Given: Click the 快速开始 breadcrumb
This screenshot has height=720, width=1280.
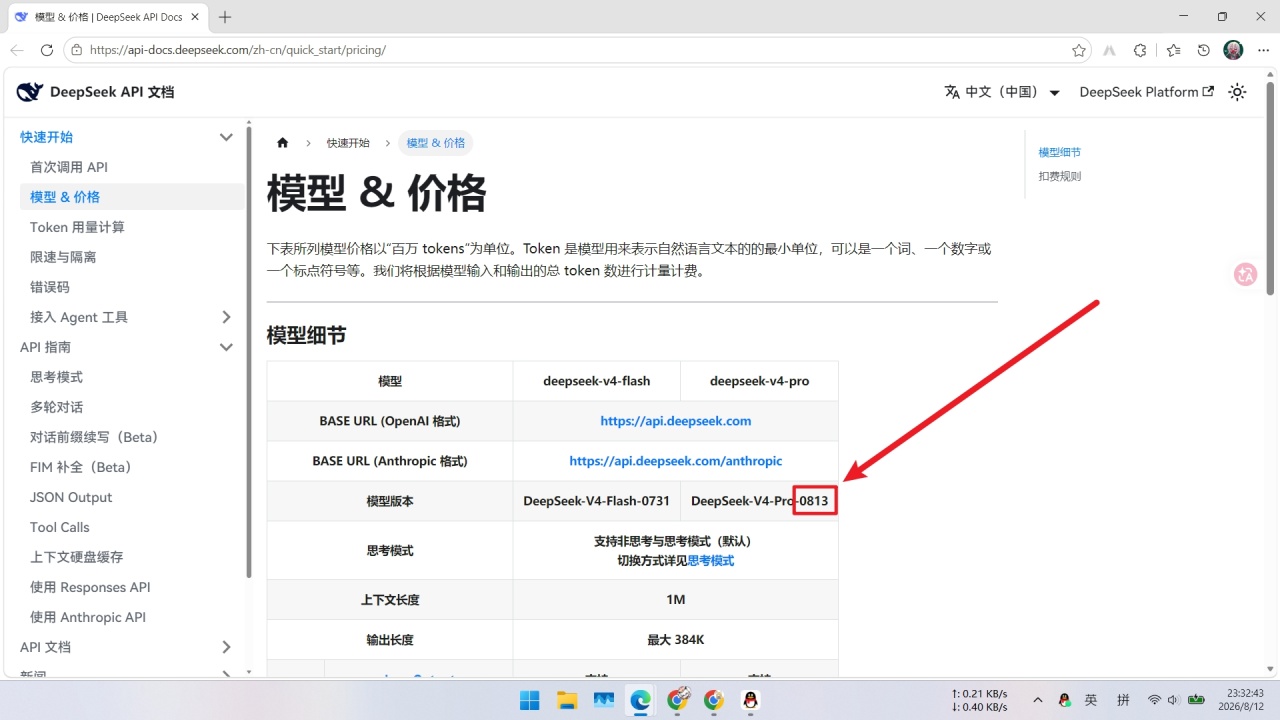Looking at the screenshot, I should tap(348, 143).
